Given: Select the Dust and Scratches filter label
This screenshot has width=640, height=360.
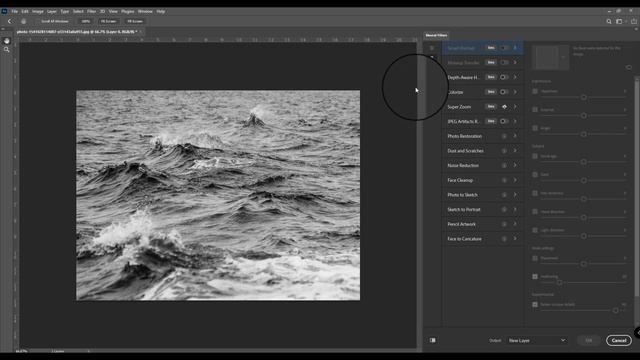Looking at the screenshot, I should [465, 151].
